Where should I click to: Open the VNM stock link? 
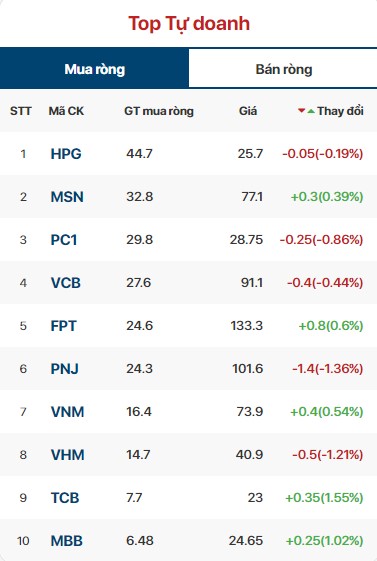click(67, 412)
